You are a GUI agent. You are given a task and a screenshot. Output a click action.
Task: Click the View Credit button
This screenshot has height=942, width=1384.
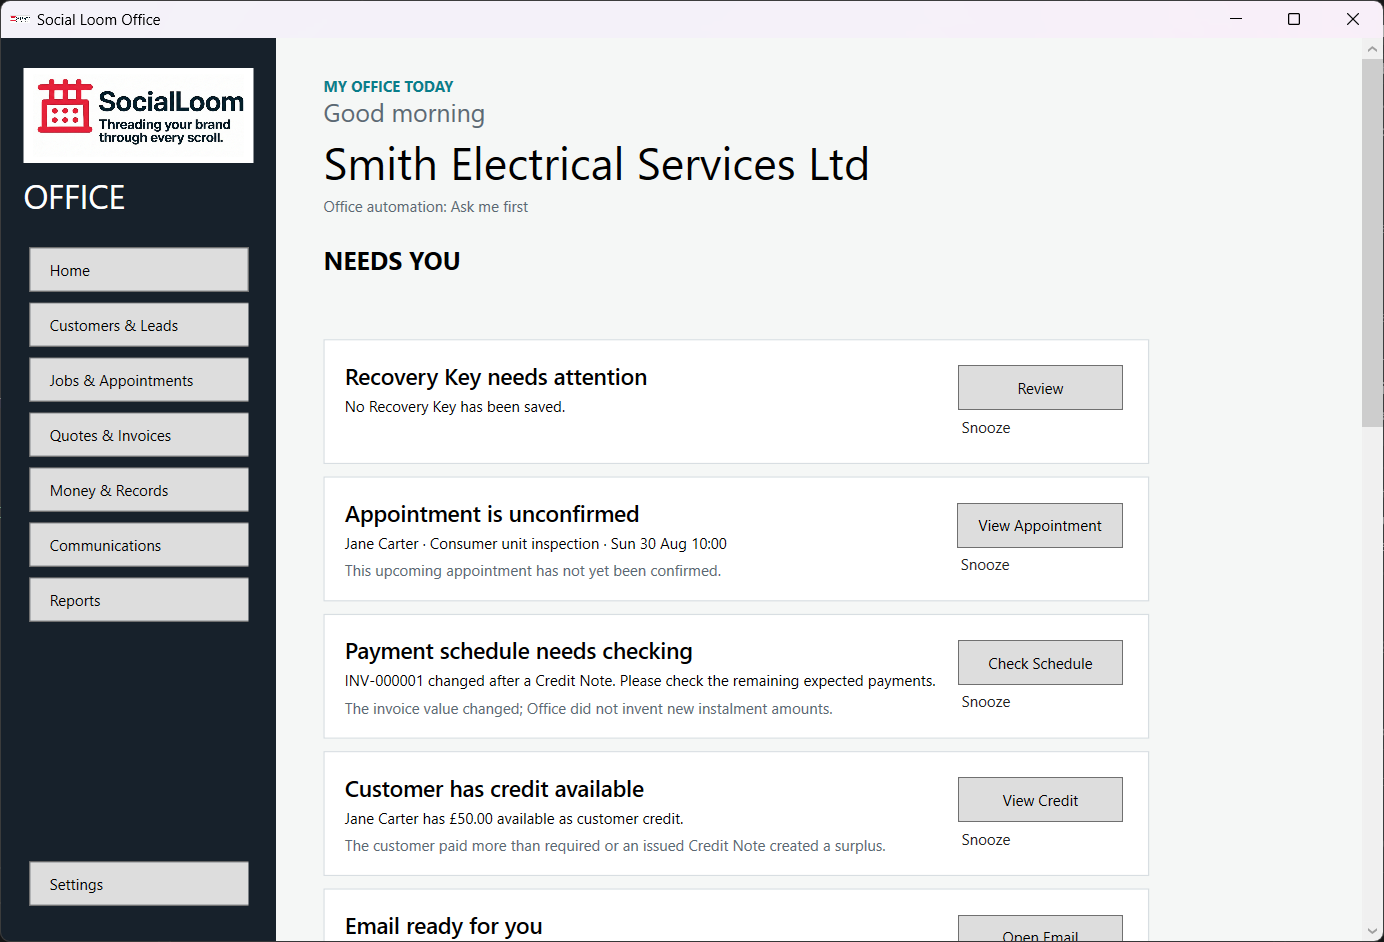click(x=1040, y=800)
